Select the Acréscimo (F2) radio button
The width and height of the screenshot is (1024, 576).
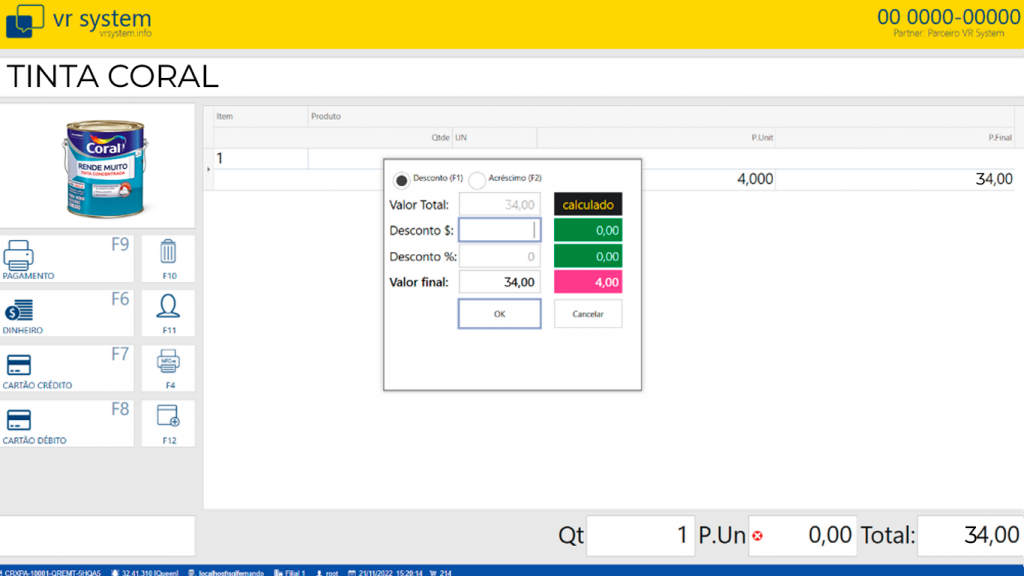(477, 180)
